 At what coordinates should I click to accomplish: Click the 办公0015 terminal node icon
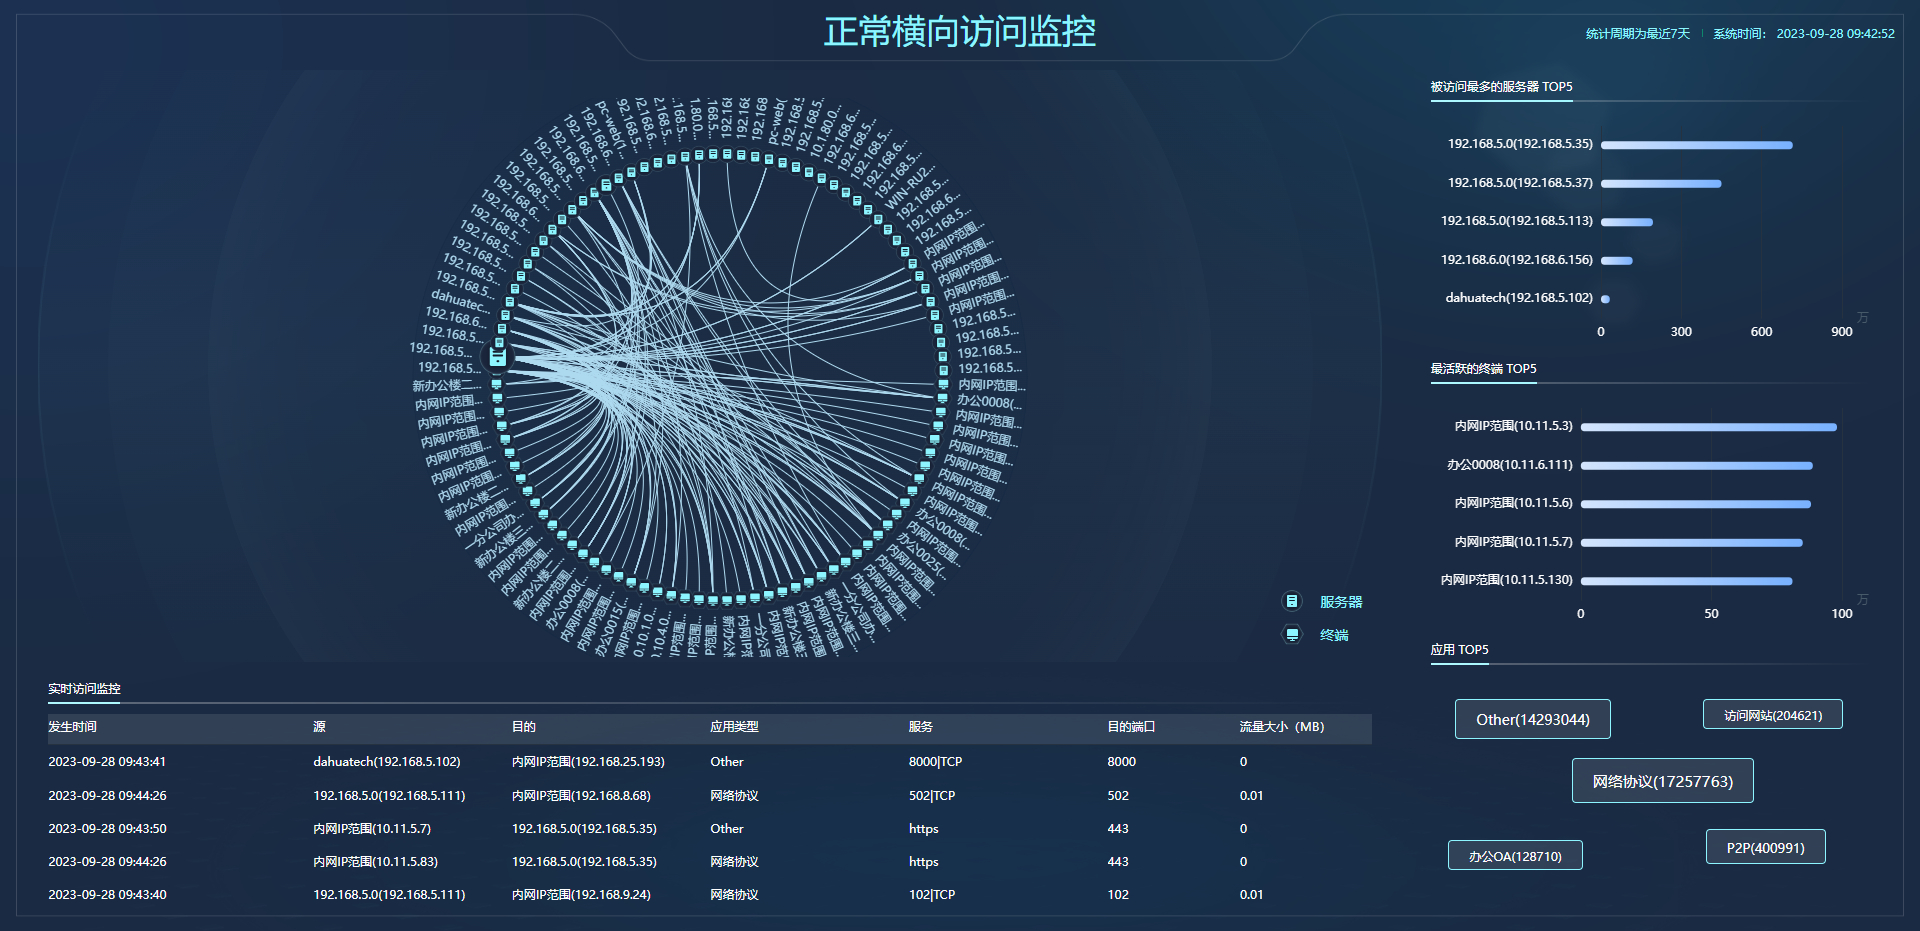[631, 581]
